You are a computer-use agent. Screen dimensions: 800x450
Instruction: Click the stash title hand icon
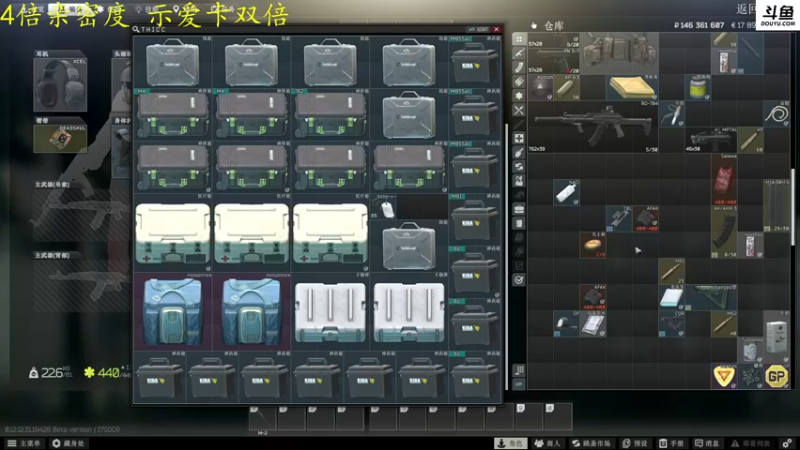(x=534, y=25)
